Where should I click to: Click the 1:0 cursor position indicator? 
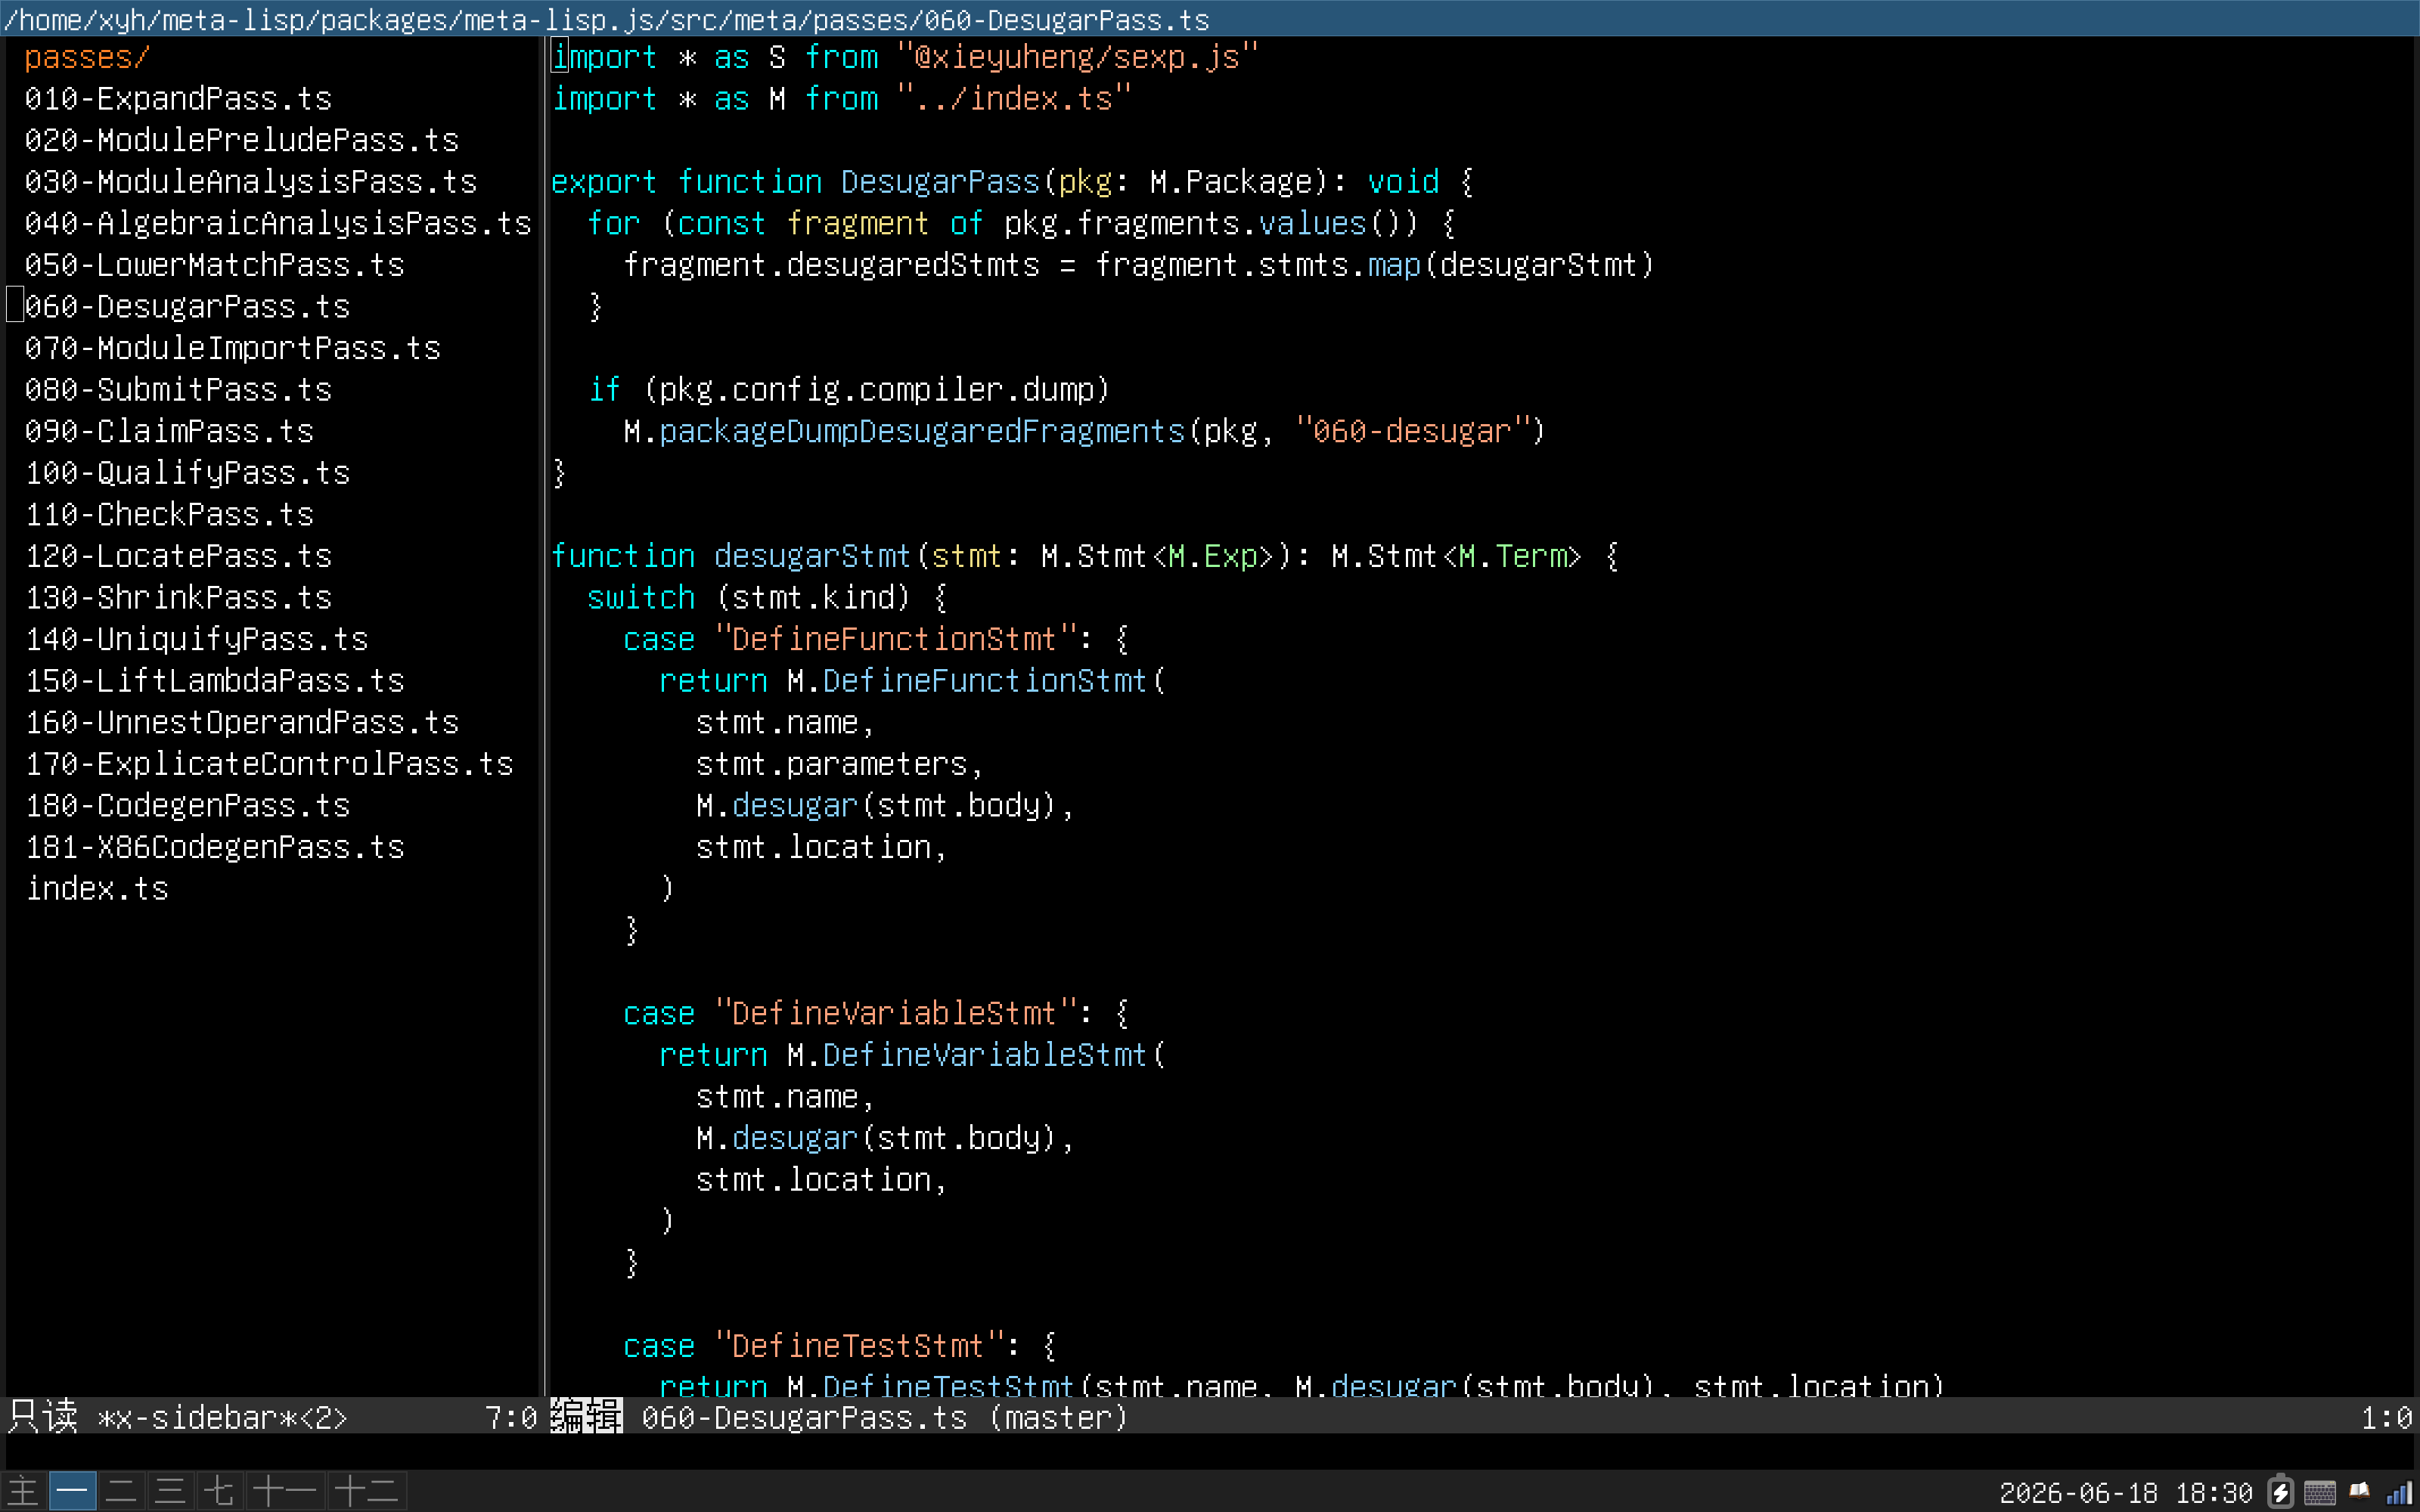coord(2386,1417)
